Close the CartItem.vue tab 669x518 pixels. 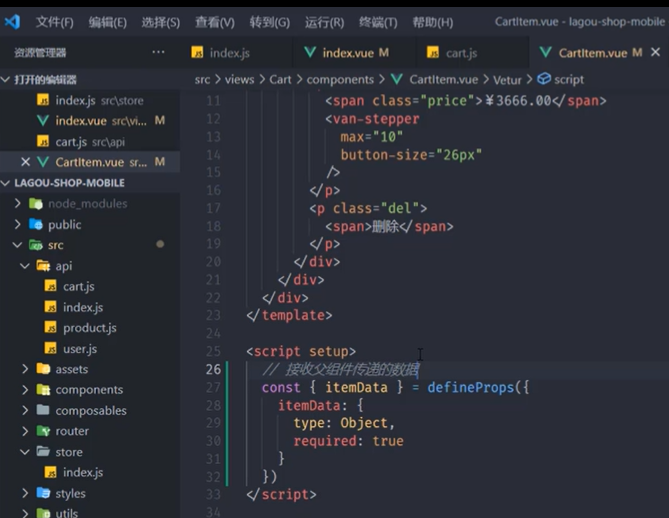pyautogui.click(x=655, y=52)
